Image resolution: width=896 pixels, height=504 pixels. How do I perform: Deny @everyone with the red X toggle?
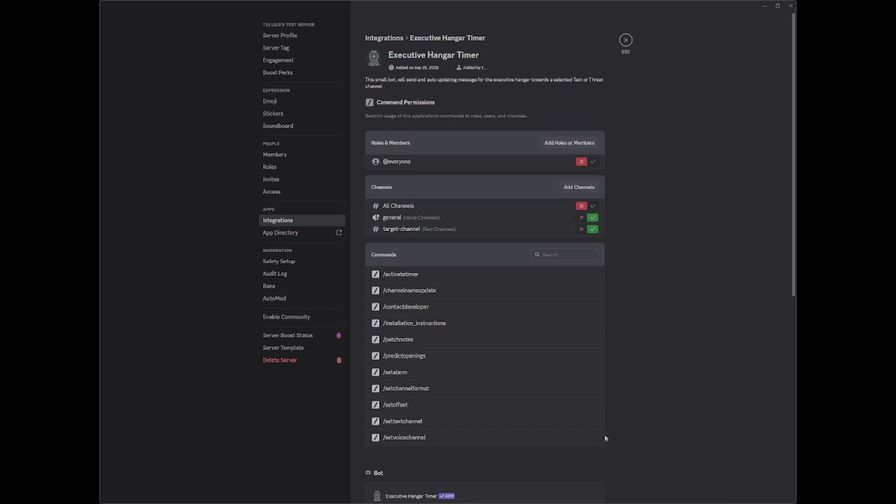pos(581,162)
